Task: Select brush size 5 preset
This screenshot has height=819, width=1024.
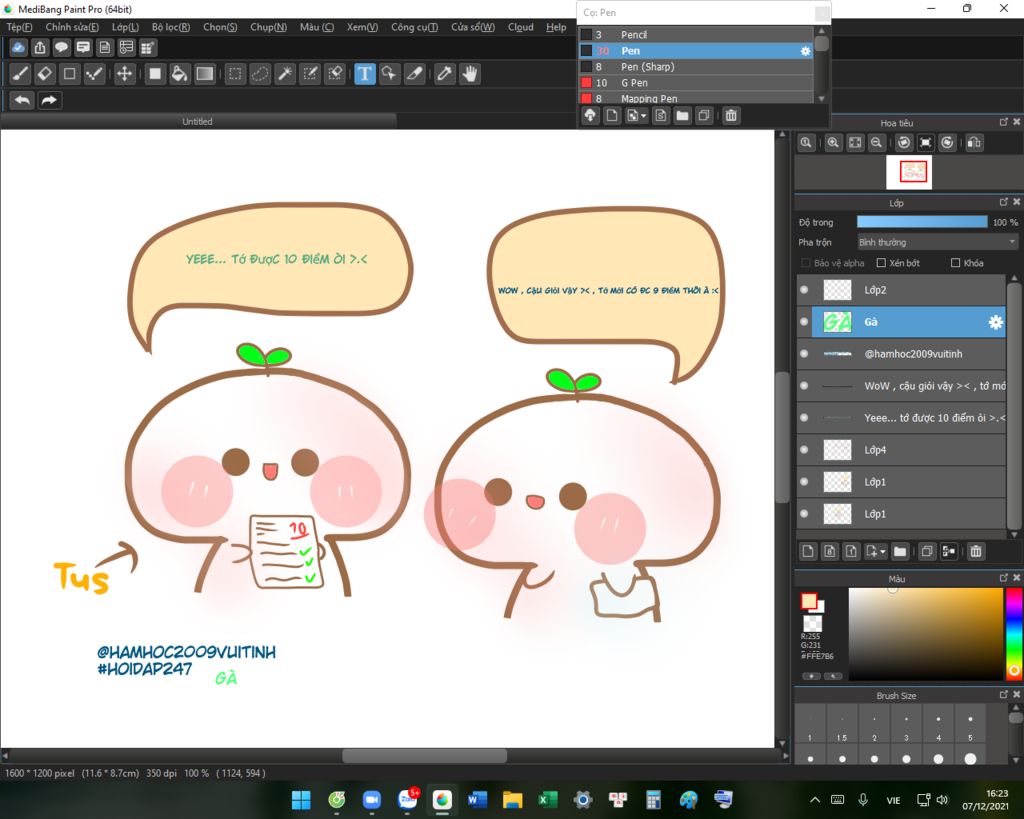Action: (x=970, y=726)
